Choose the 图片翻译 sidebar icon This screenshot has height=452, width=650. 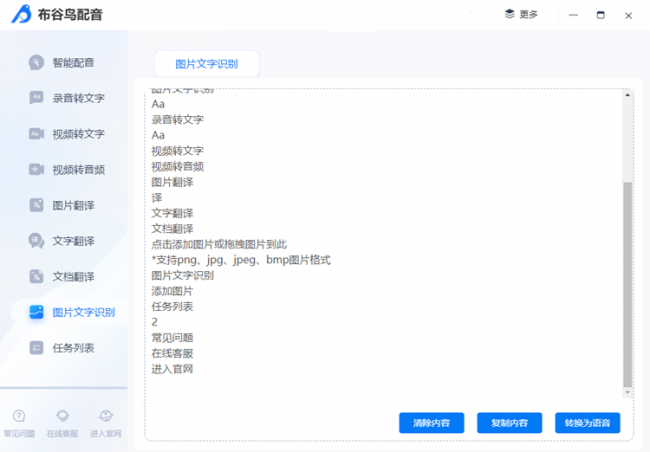[36, 205]
